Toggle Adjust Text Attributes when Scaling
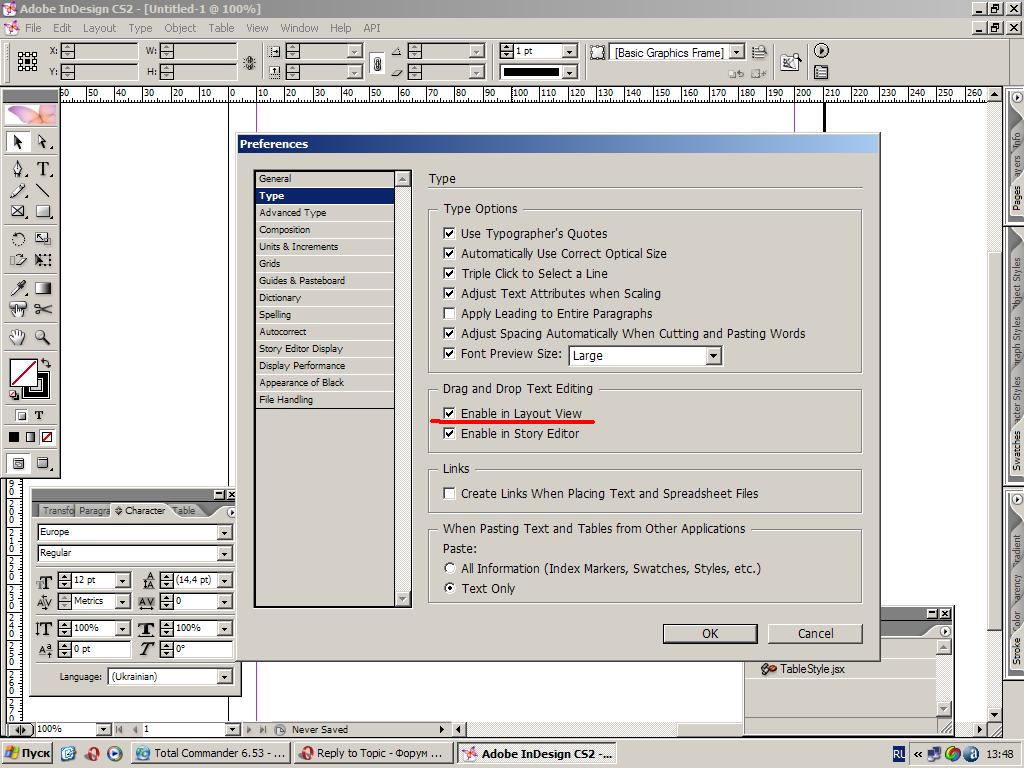The image size is (1024, 768). (449, 293)
